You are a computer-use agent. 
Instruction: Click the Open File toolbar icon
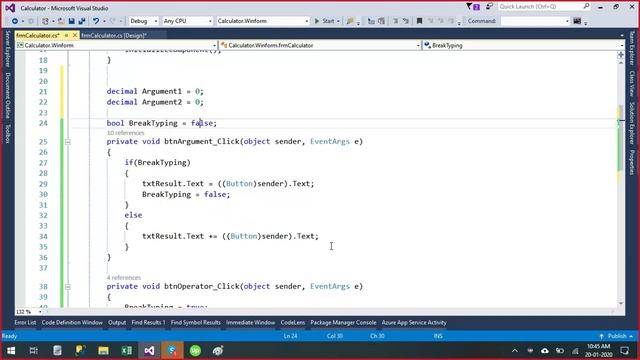click(61, 21)
